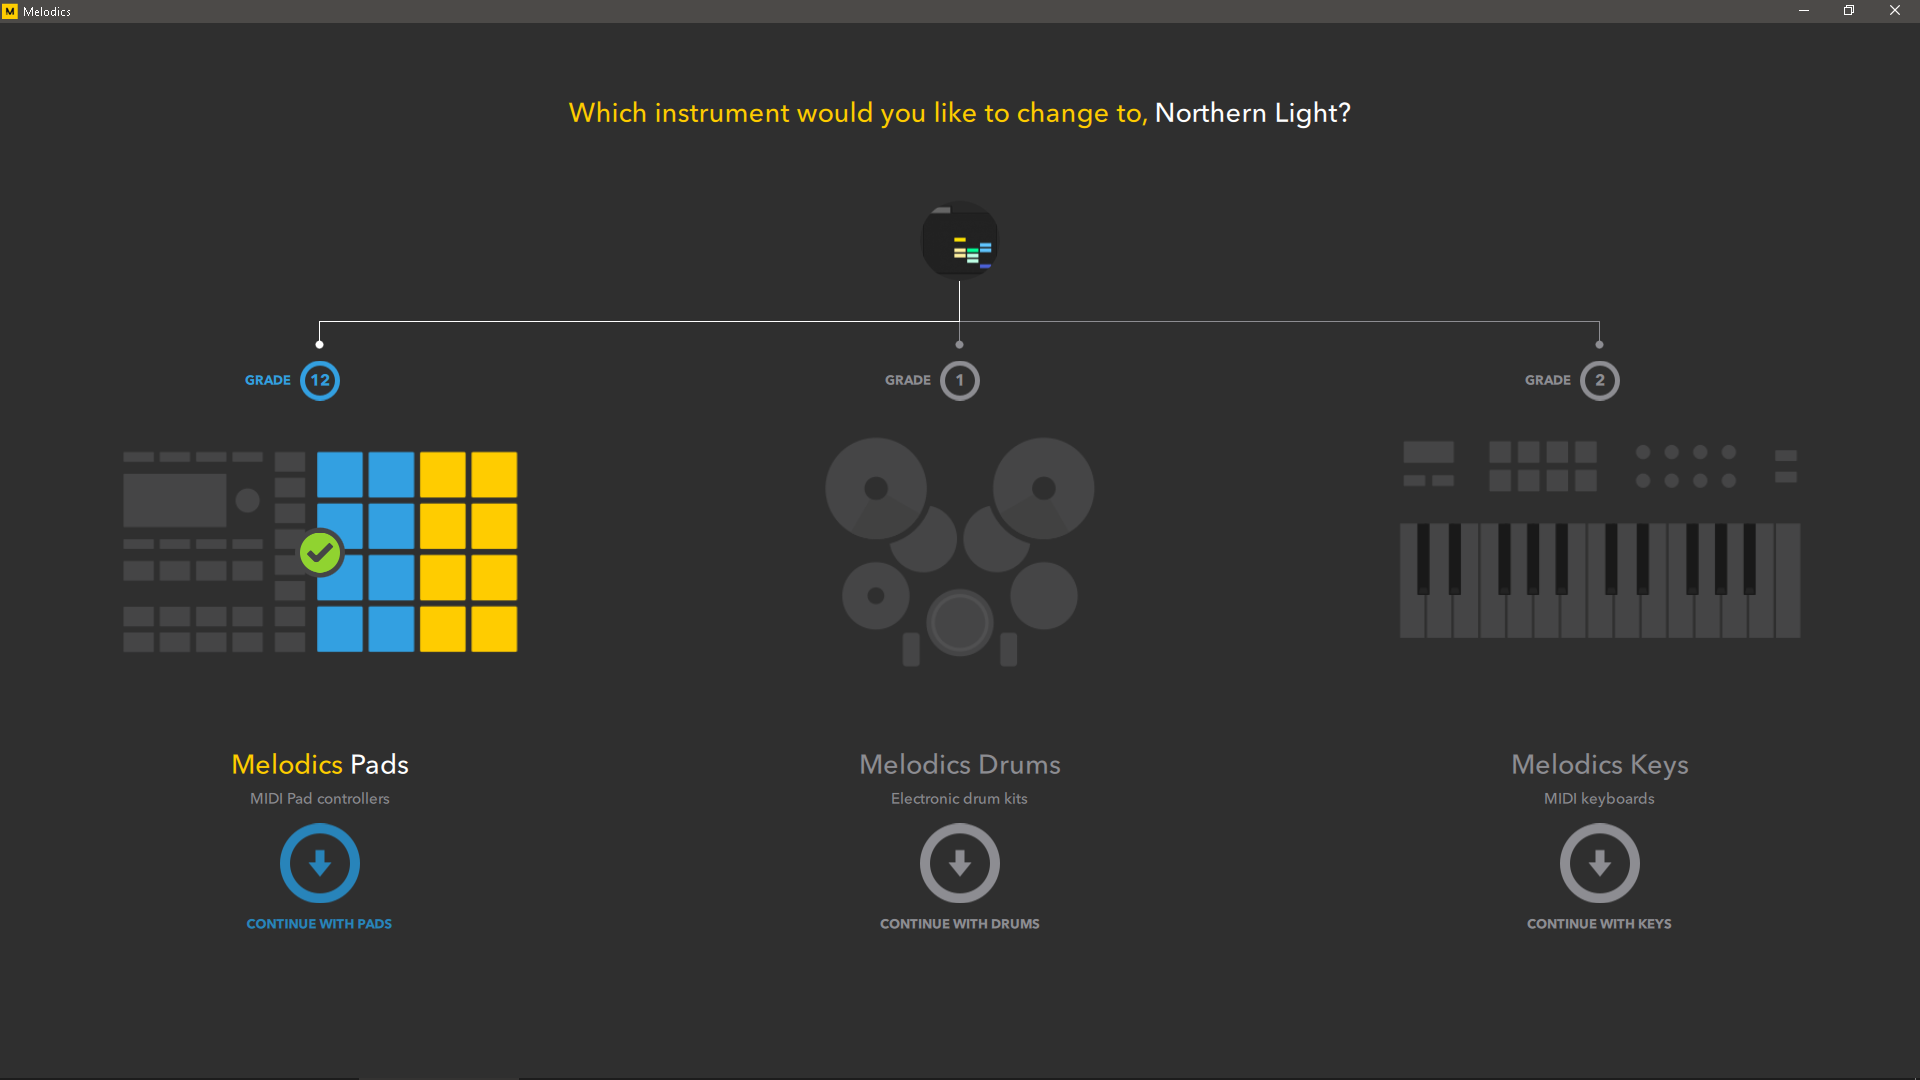
Task: Restore down the Melodics window
Action: (x=1849, y=11)
